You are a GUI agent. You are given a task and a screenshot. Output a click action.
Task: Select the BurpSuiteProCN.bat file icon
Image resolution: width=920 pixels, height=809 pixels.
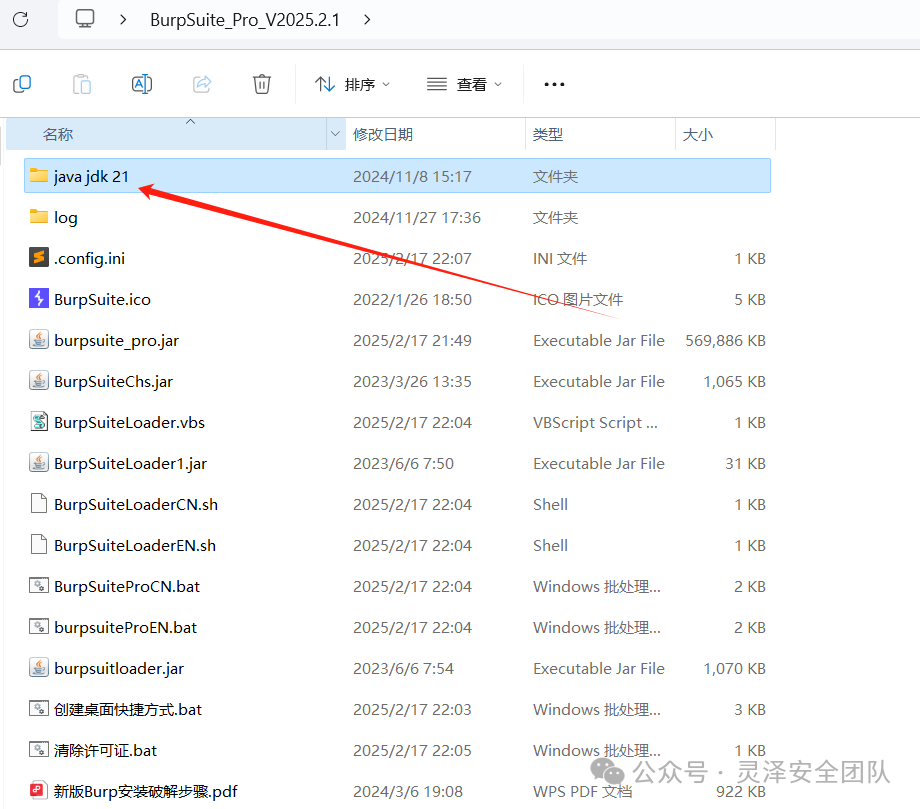pyautogui.click(x=39, y=585)
